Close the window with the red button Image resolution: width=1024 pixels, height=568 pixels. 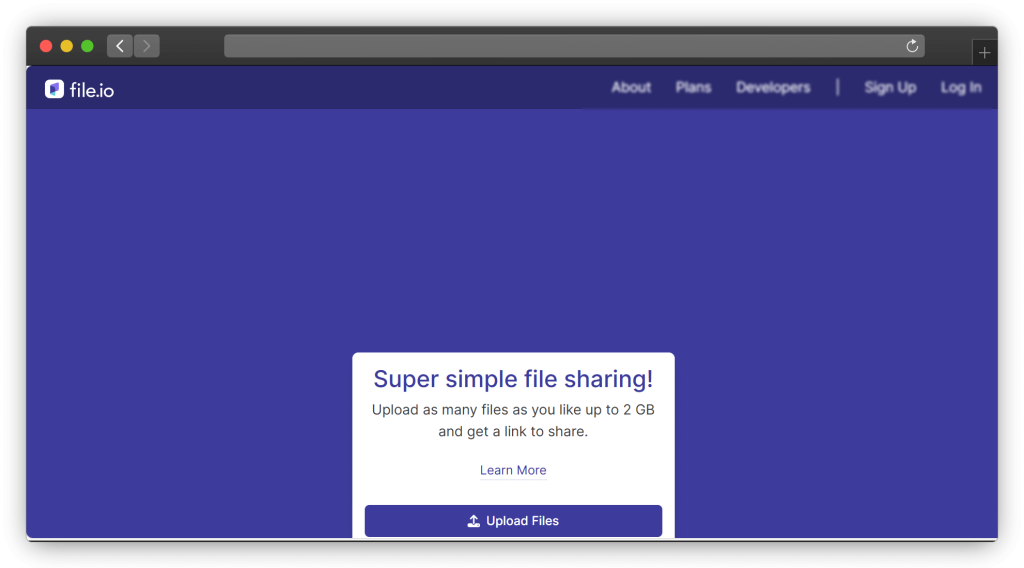46,46
